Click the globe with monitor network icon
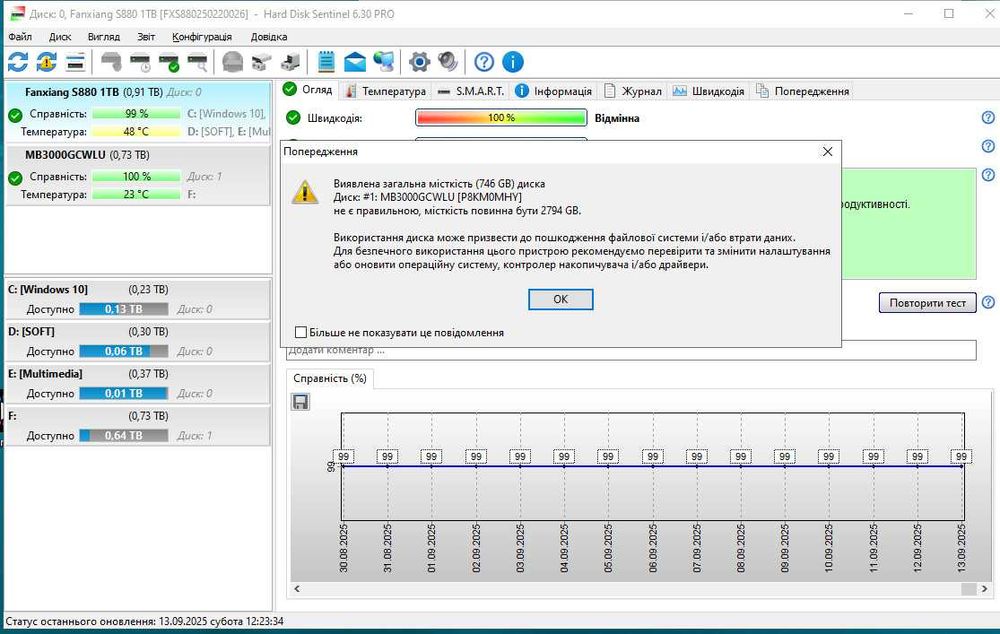 (x=384, y=62)
